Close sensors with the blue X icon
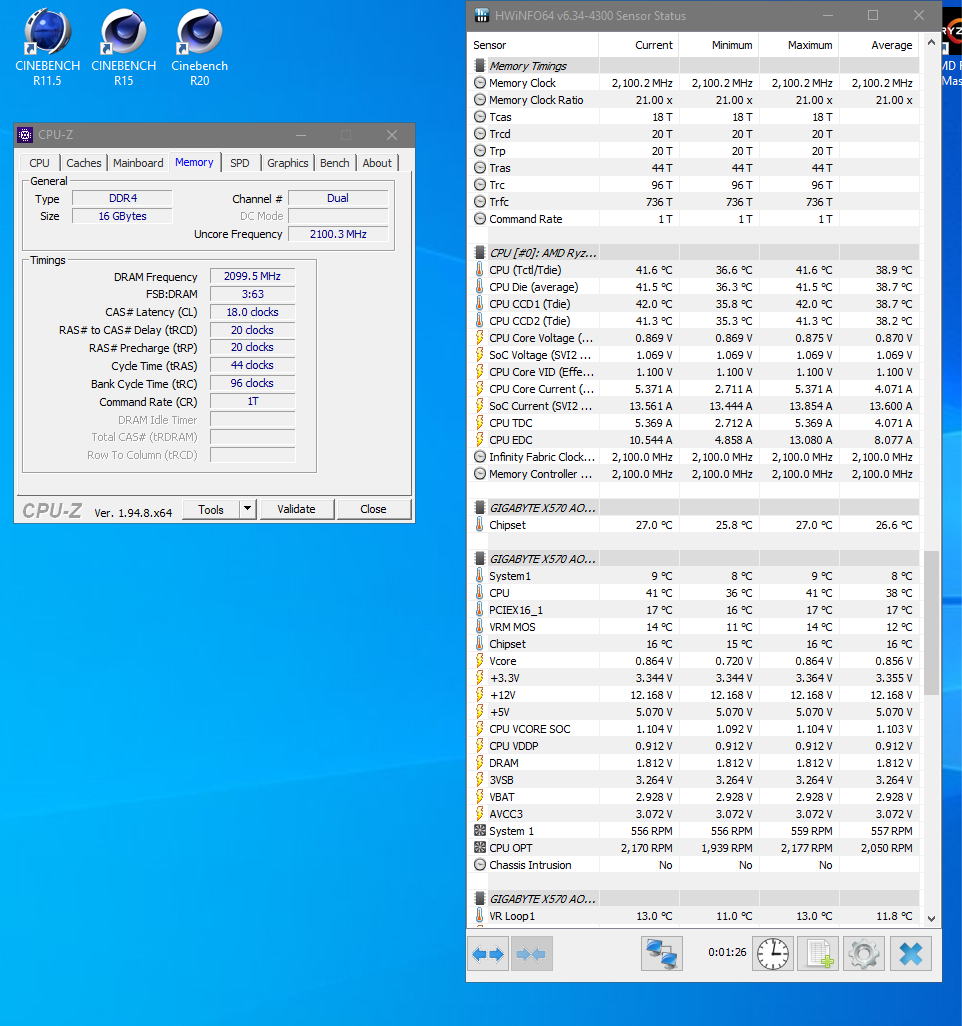This screenshot has height=1026, width=962. pos(911,953)
